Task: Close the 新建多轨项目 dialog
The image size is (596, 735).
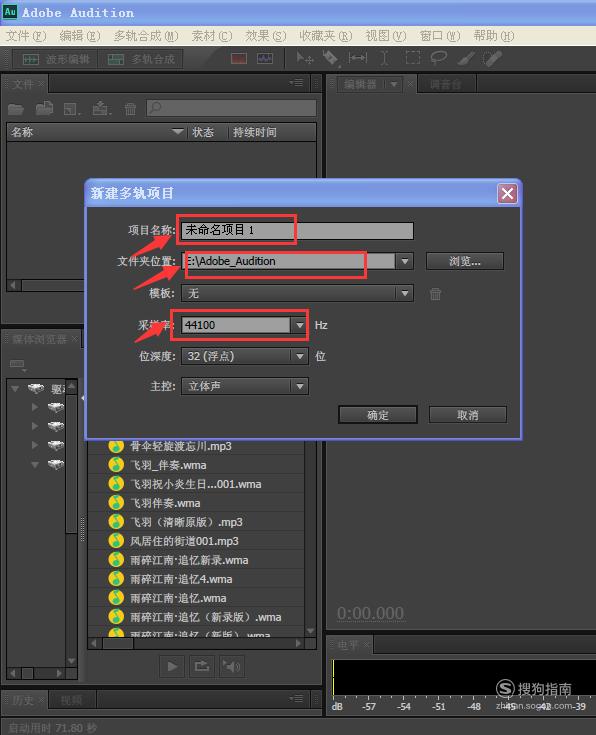Action: pos(507,193)
